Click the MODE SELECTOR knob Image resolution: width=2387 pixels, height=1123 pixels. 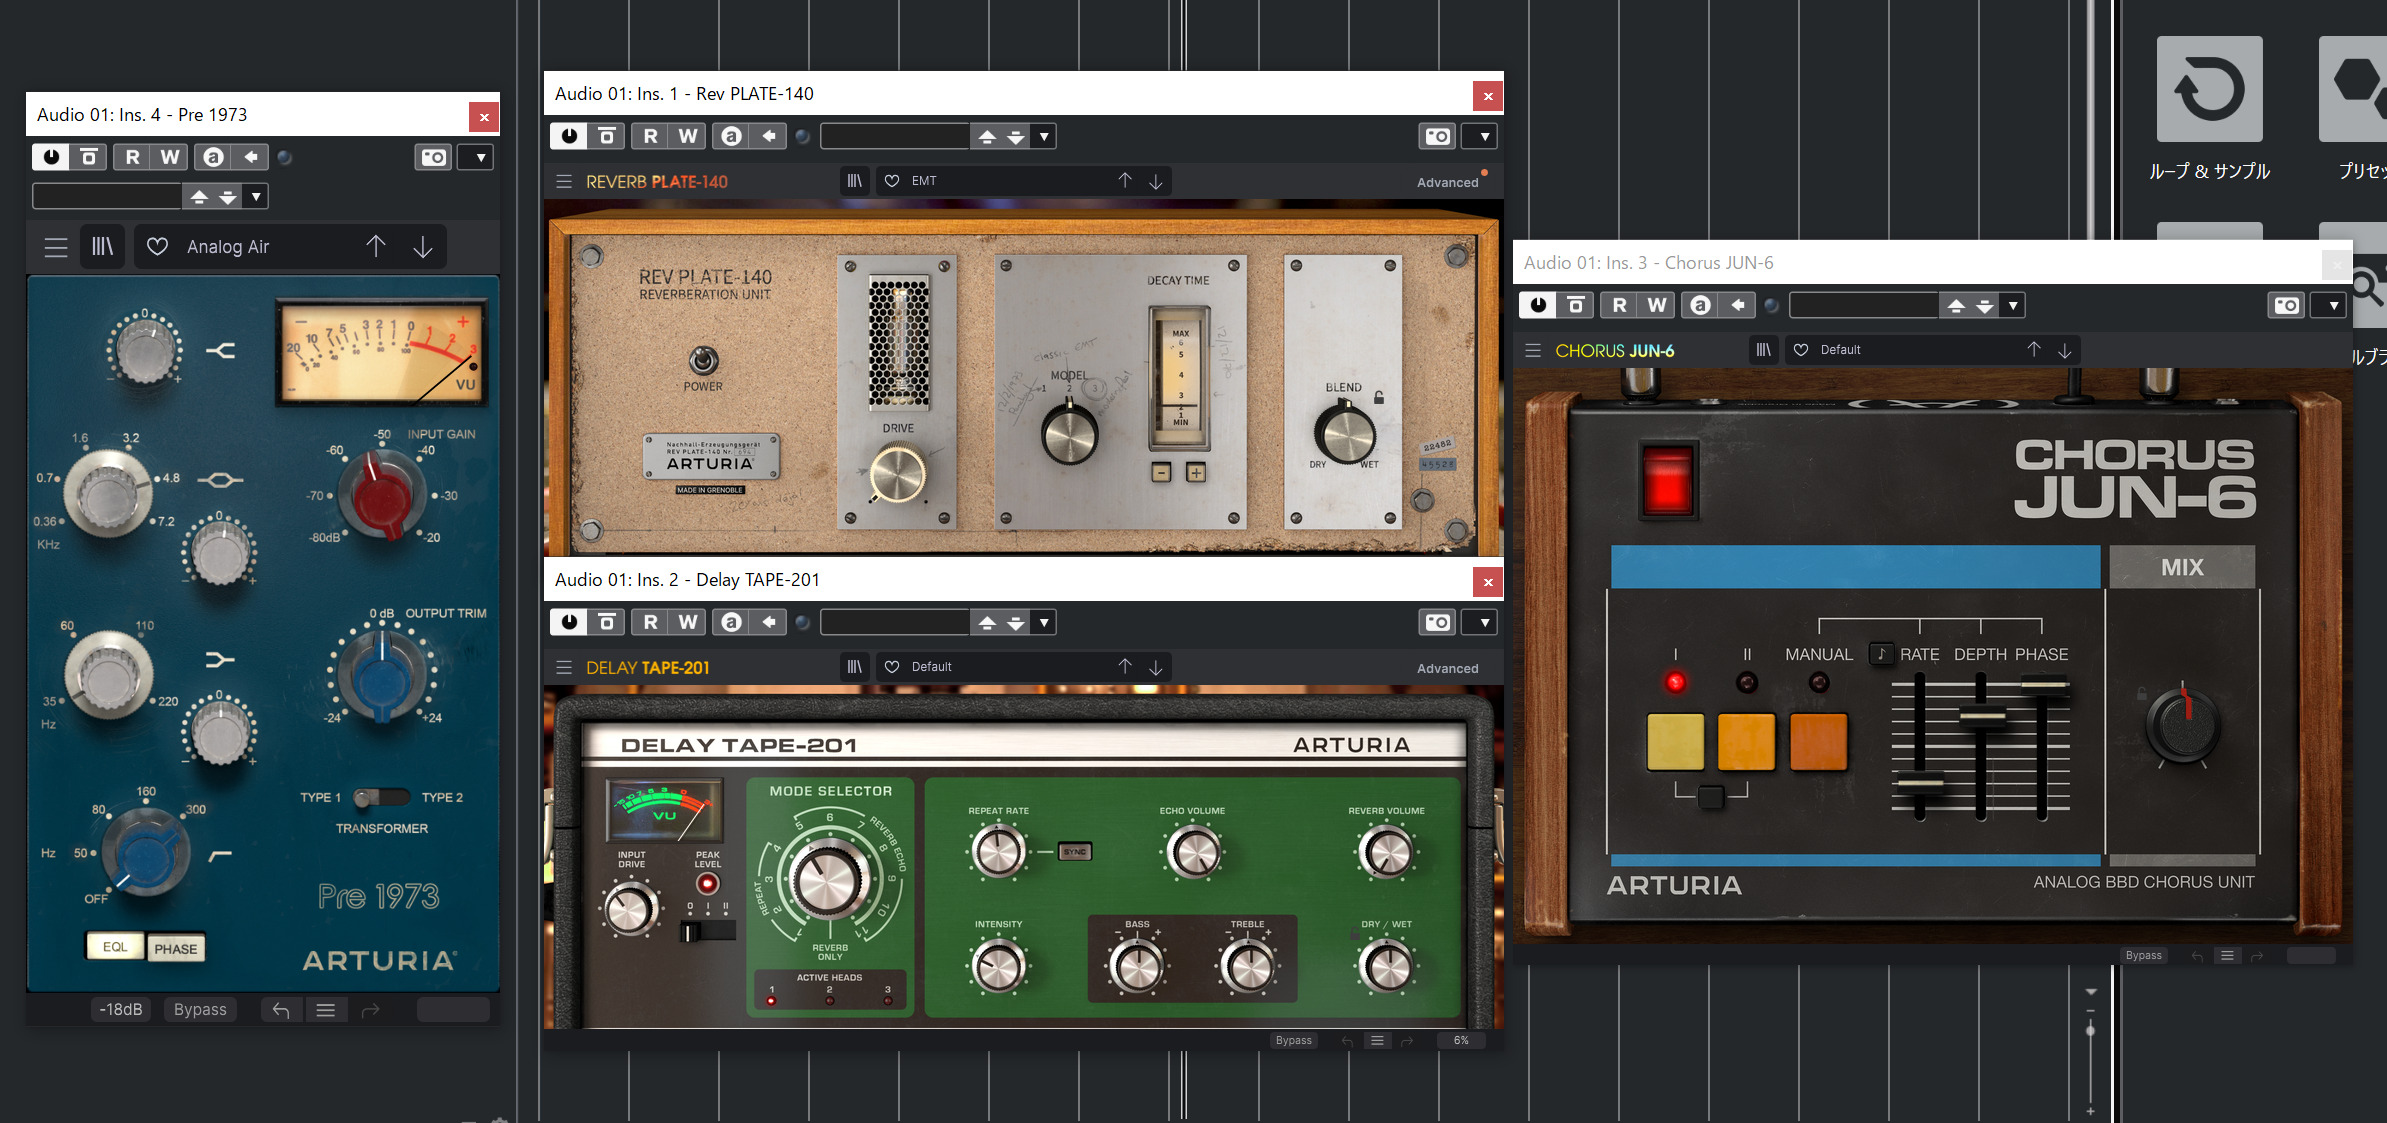point(829,880)
